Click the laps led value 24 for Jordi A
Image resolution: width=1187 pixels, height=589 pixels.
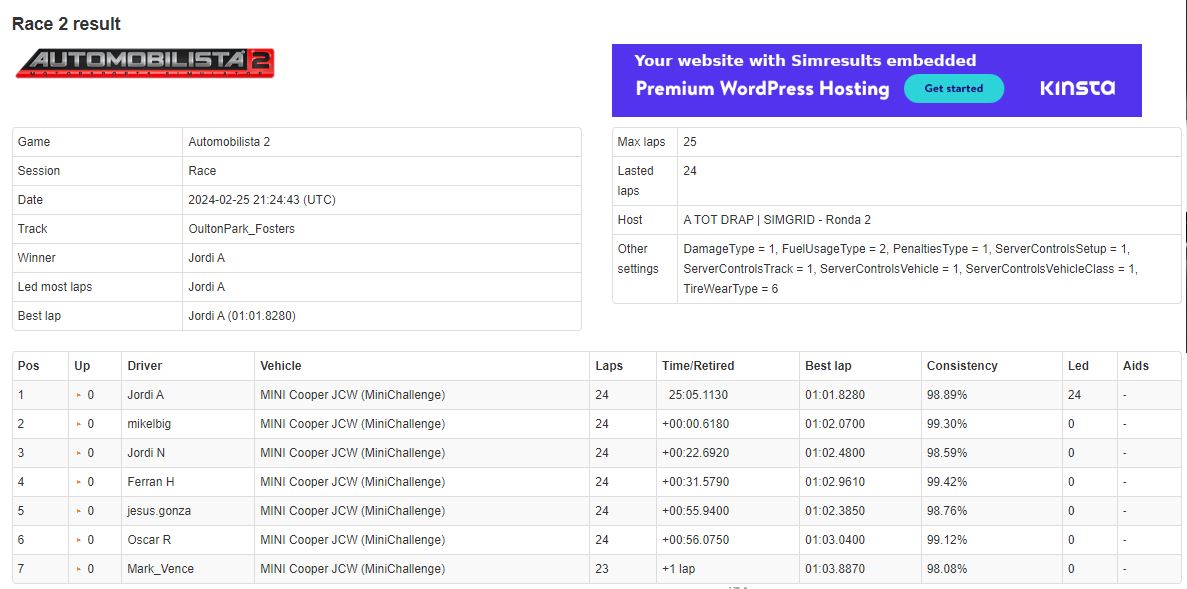(1074, 394)
